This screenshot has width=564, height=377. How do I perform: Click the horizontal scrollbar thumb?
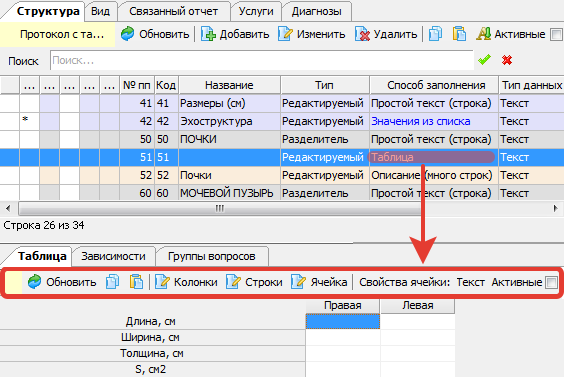point(220,208)
